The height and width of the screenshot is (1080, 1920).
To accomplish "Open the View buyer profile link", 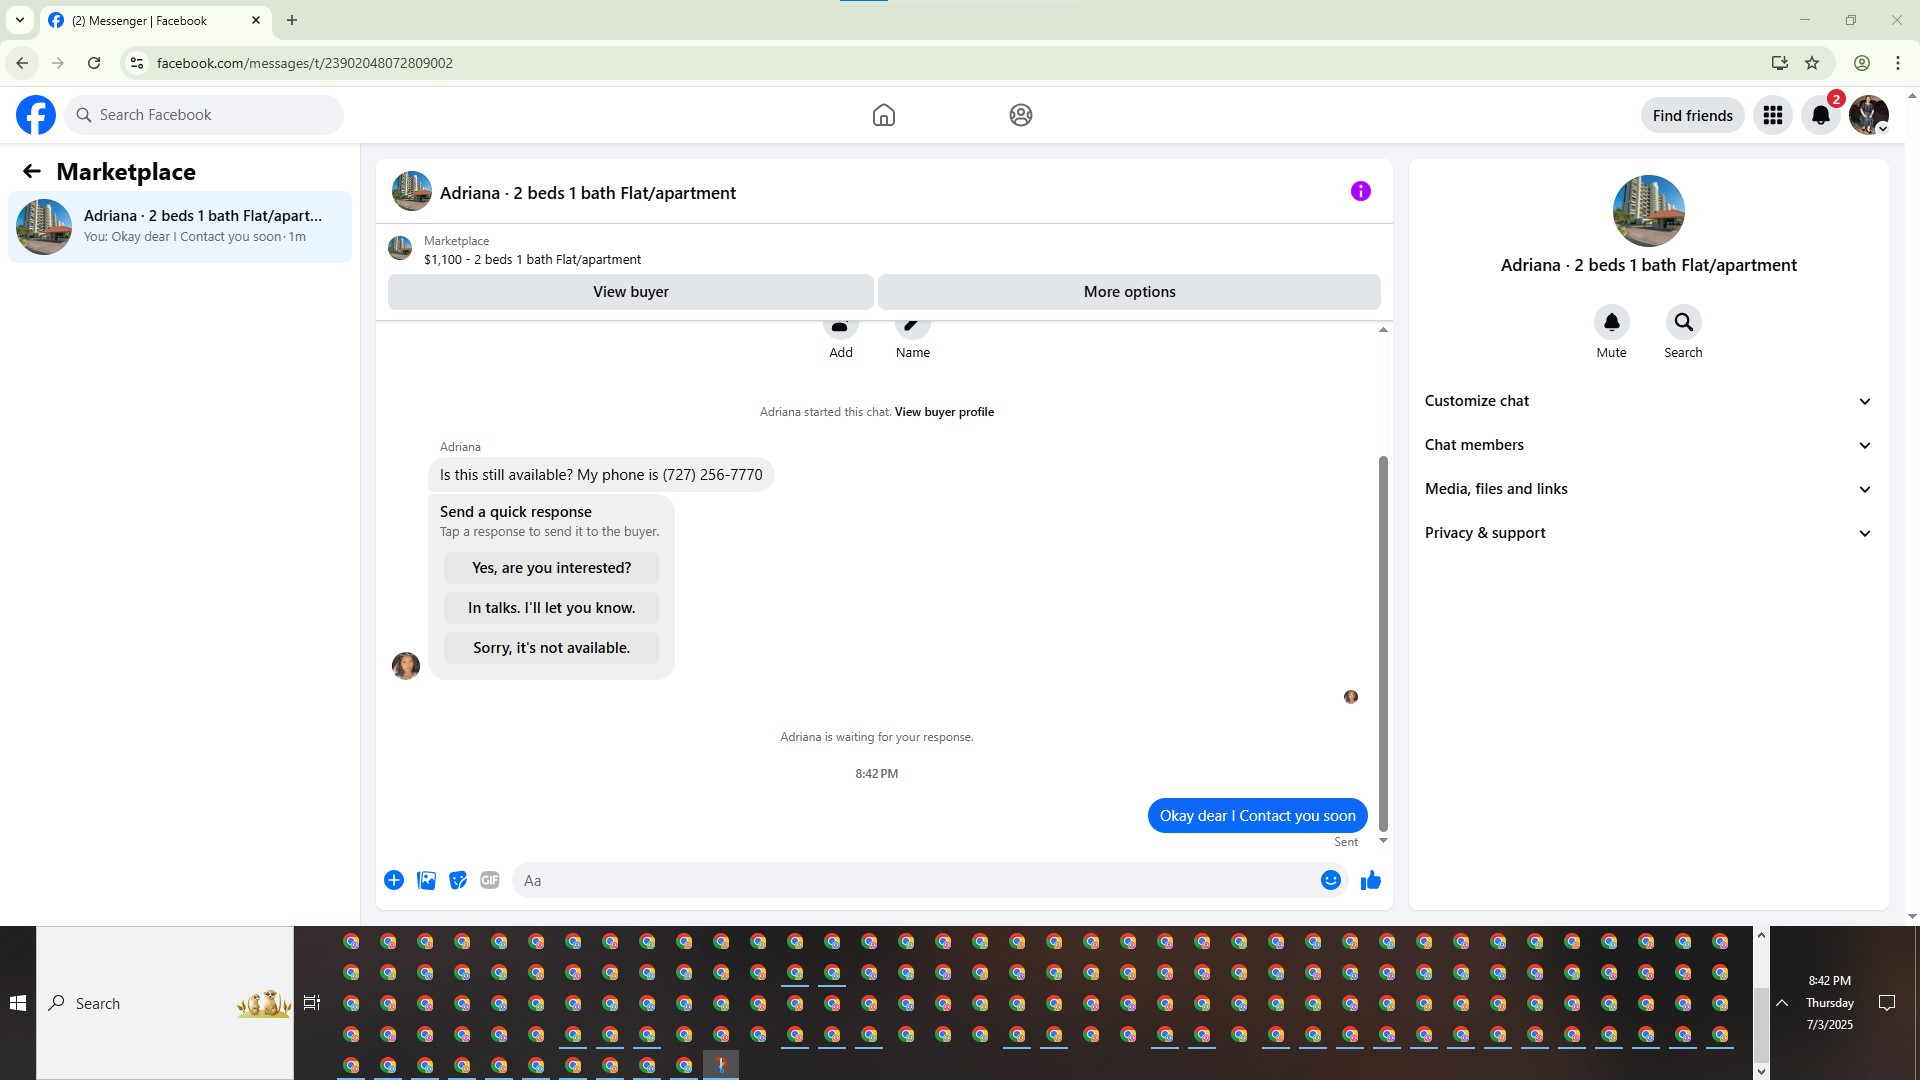I will [x=943, y=412].
